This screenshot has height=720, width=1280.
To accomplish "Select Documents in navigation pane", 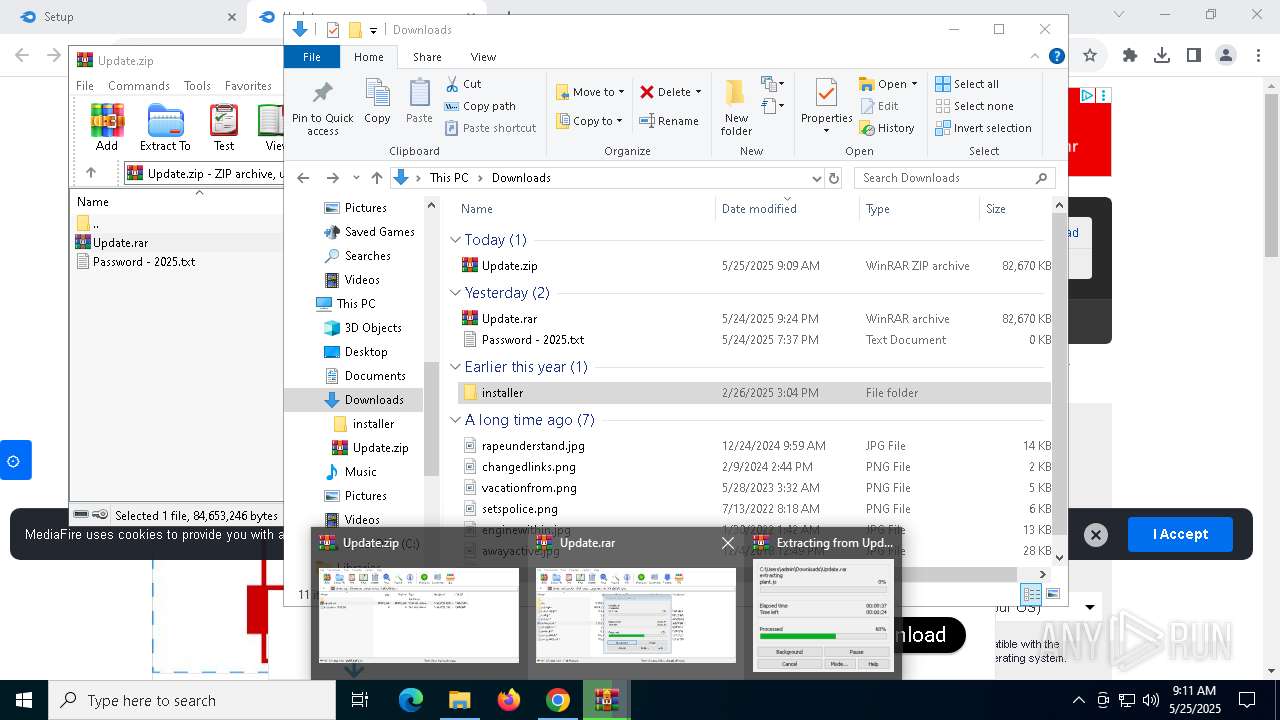I will pos(375,376).
